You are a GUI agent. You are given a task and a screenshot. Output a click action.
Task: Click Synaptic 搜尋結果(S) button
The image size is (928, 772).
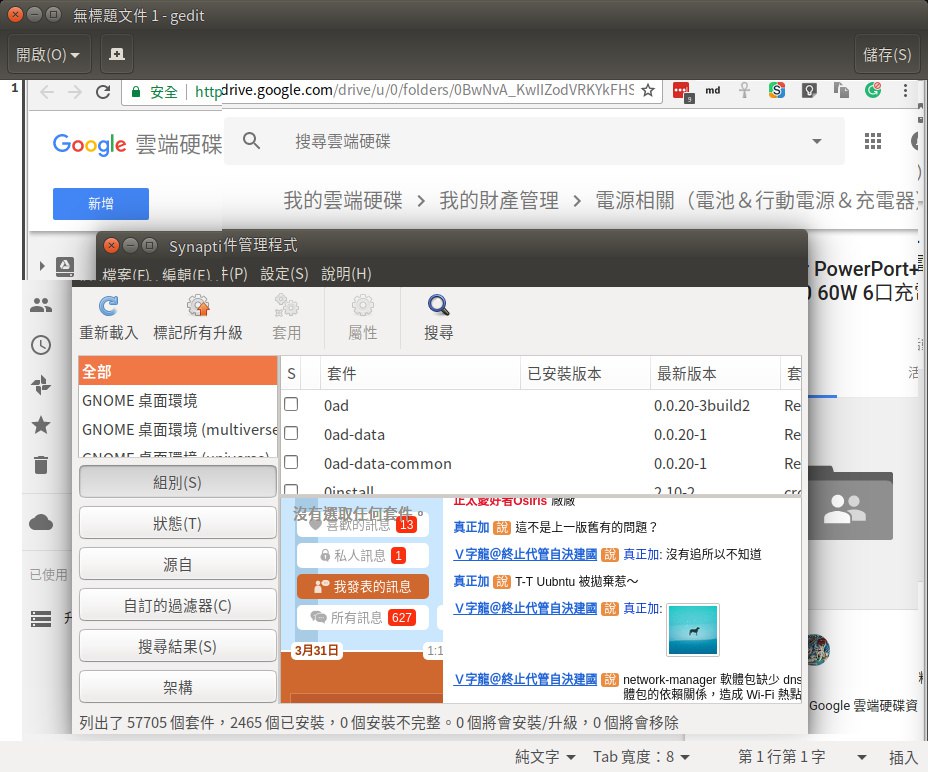pos(178,646)
